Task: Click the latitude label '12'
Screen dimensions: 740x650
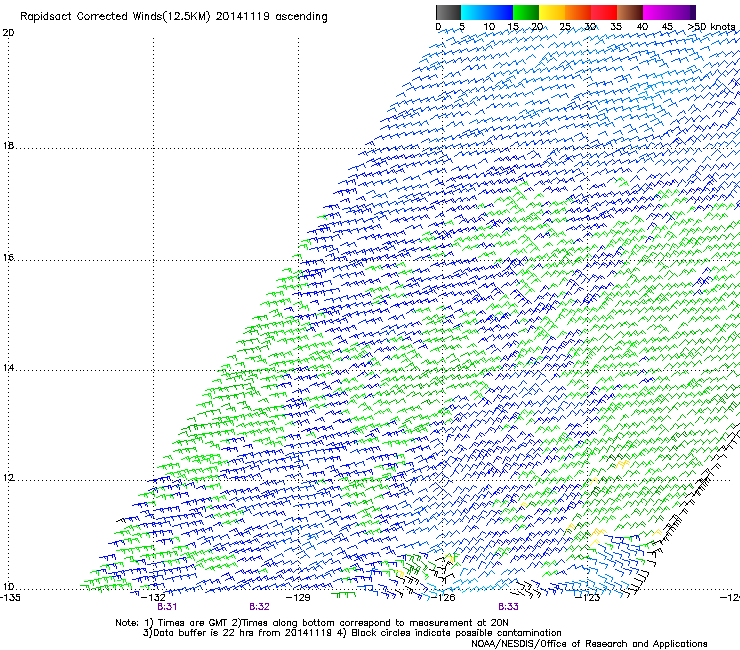Action: pos(8,478)
